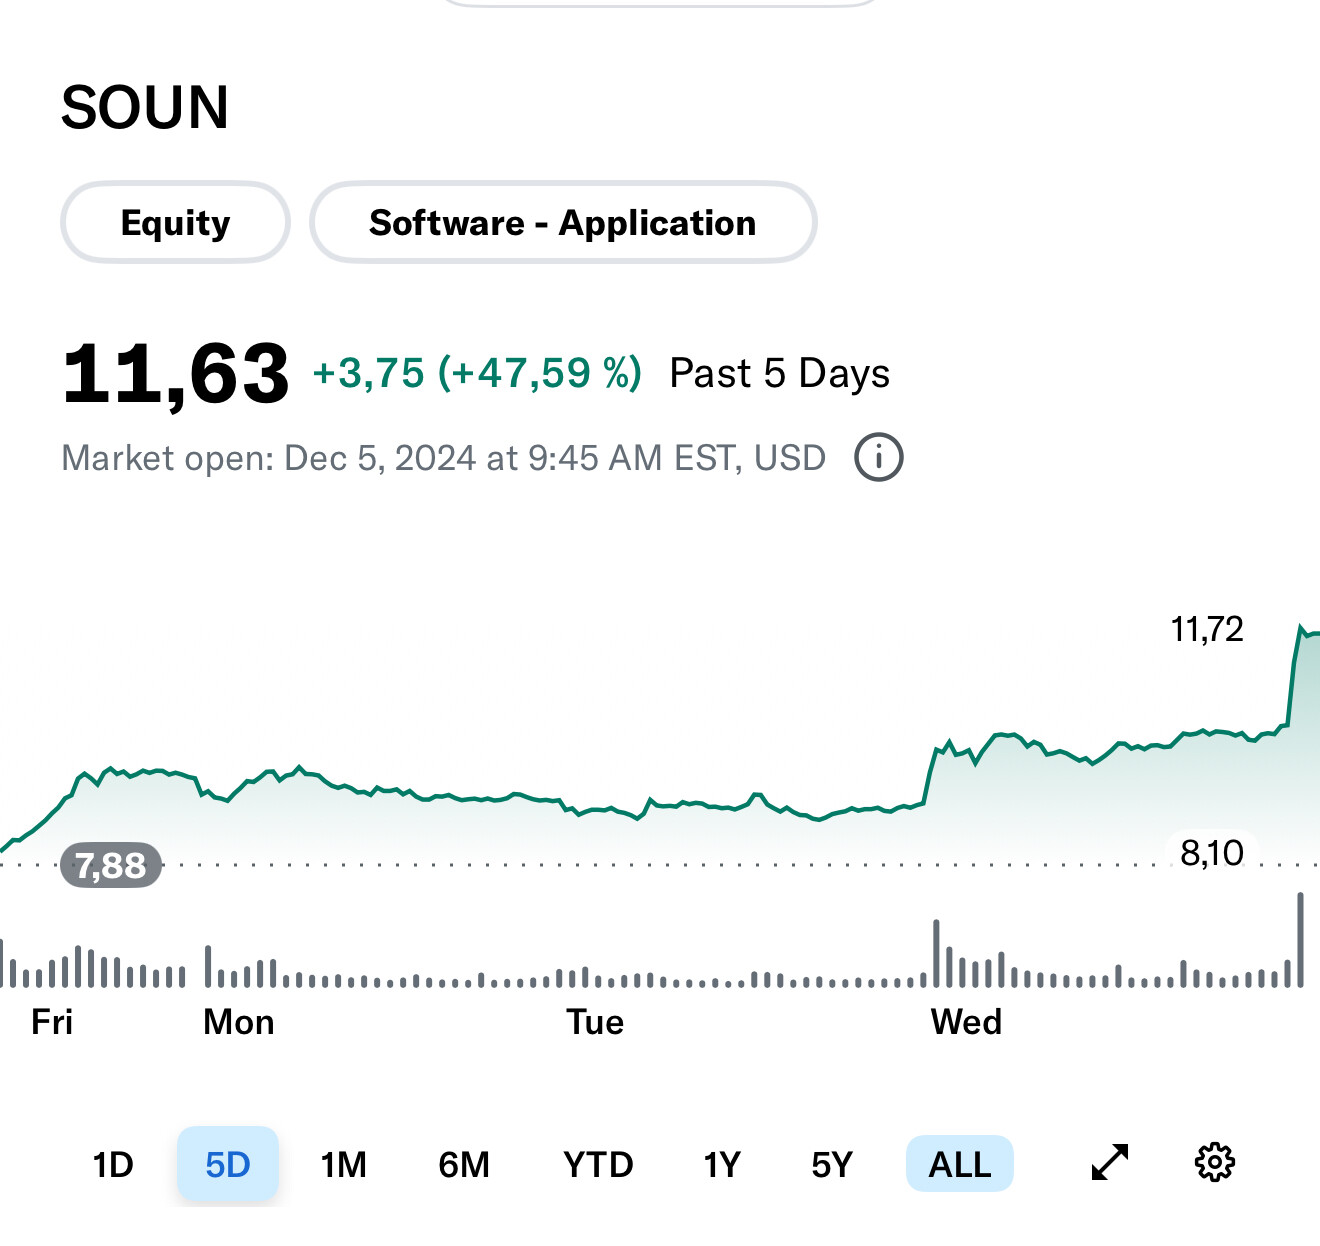This screenshot has width=1320, height=1246.
Task: Tap the 7,88 previous close label
Action: point(111,865)
